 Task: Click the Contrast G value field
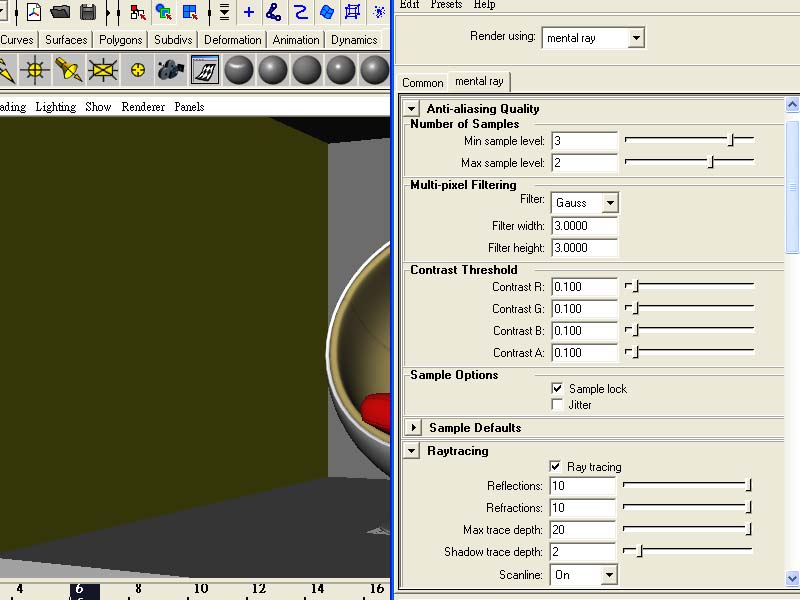point(585,309)
